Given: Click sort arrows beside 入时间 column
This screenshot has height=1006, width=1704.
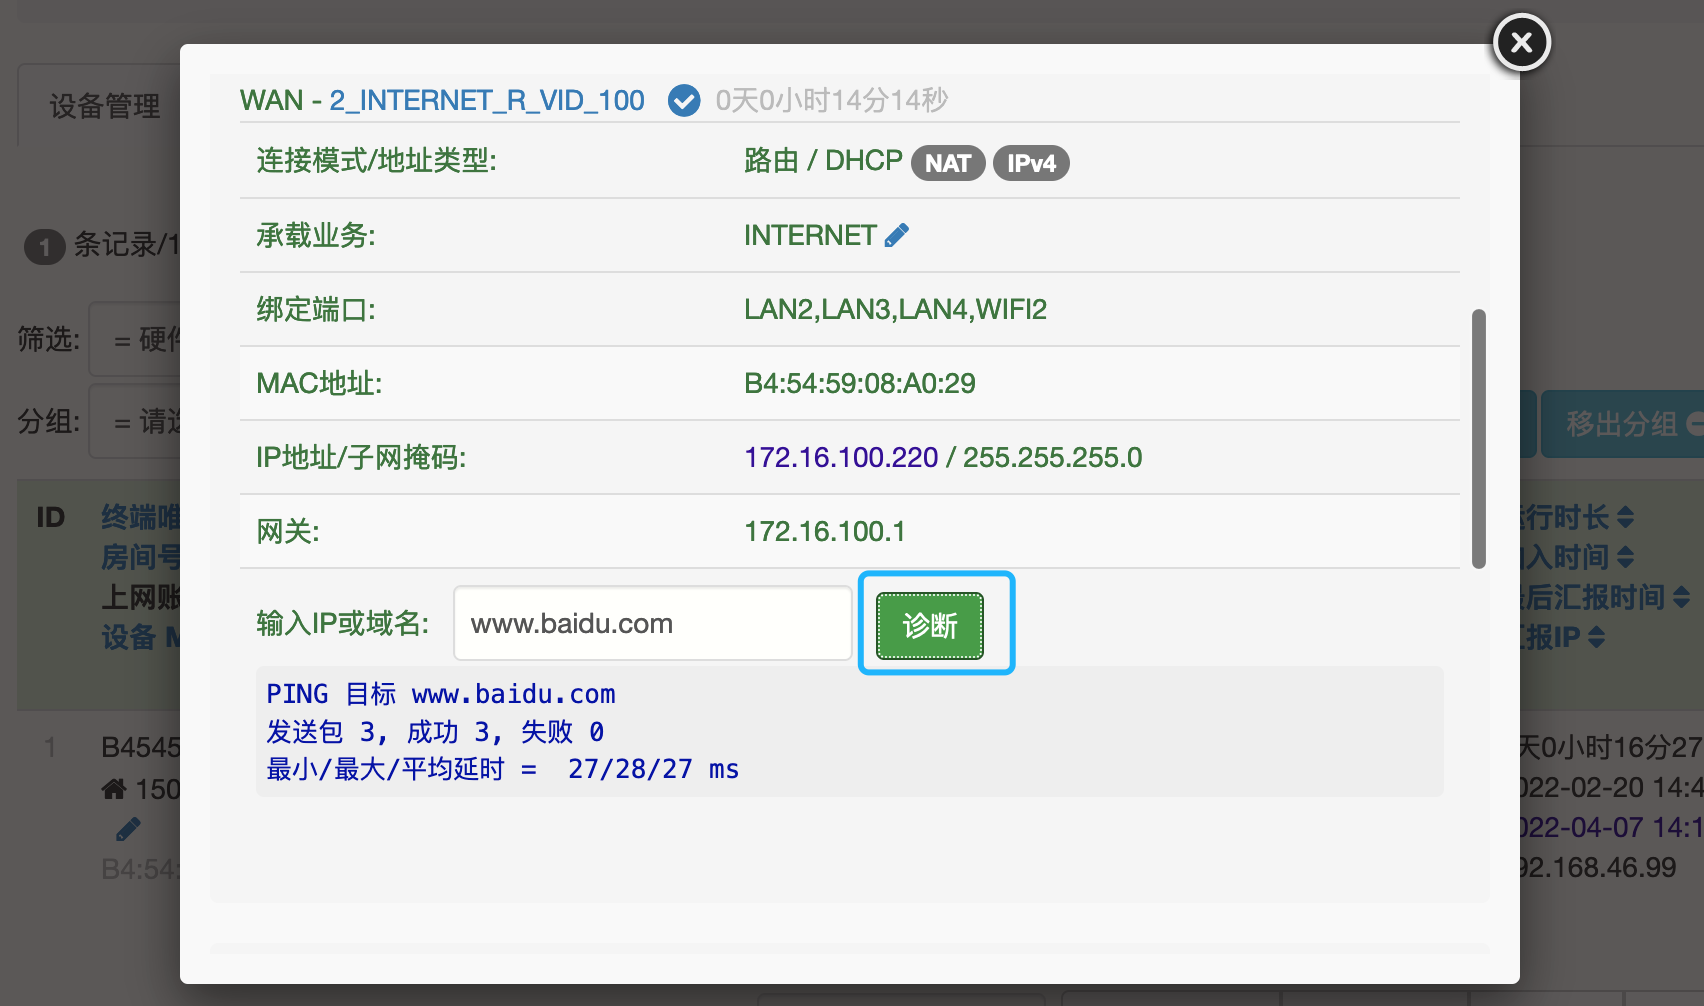Looking at the screenshot, I should pos(1625,557).
